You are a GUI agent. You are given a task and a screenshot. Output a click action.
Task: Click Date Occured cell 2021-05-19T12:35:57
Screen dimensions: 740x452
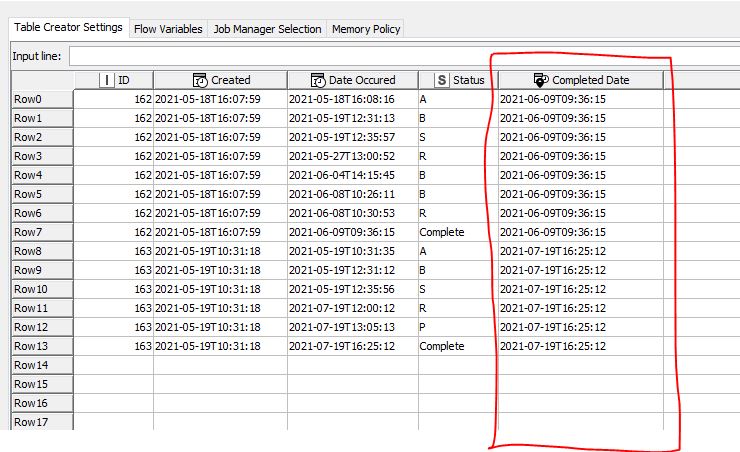[353, 137]
